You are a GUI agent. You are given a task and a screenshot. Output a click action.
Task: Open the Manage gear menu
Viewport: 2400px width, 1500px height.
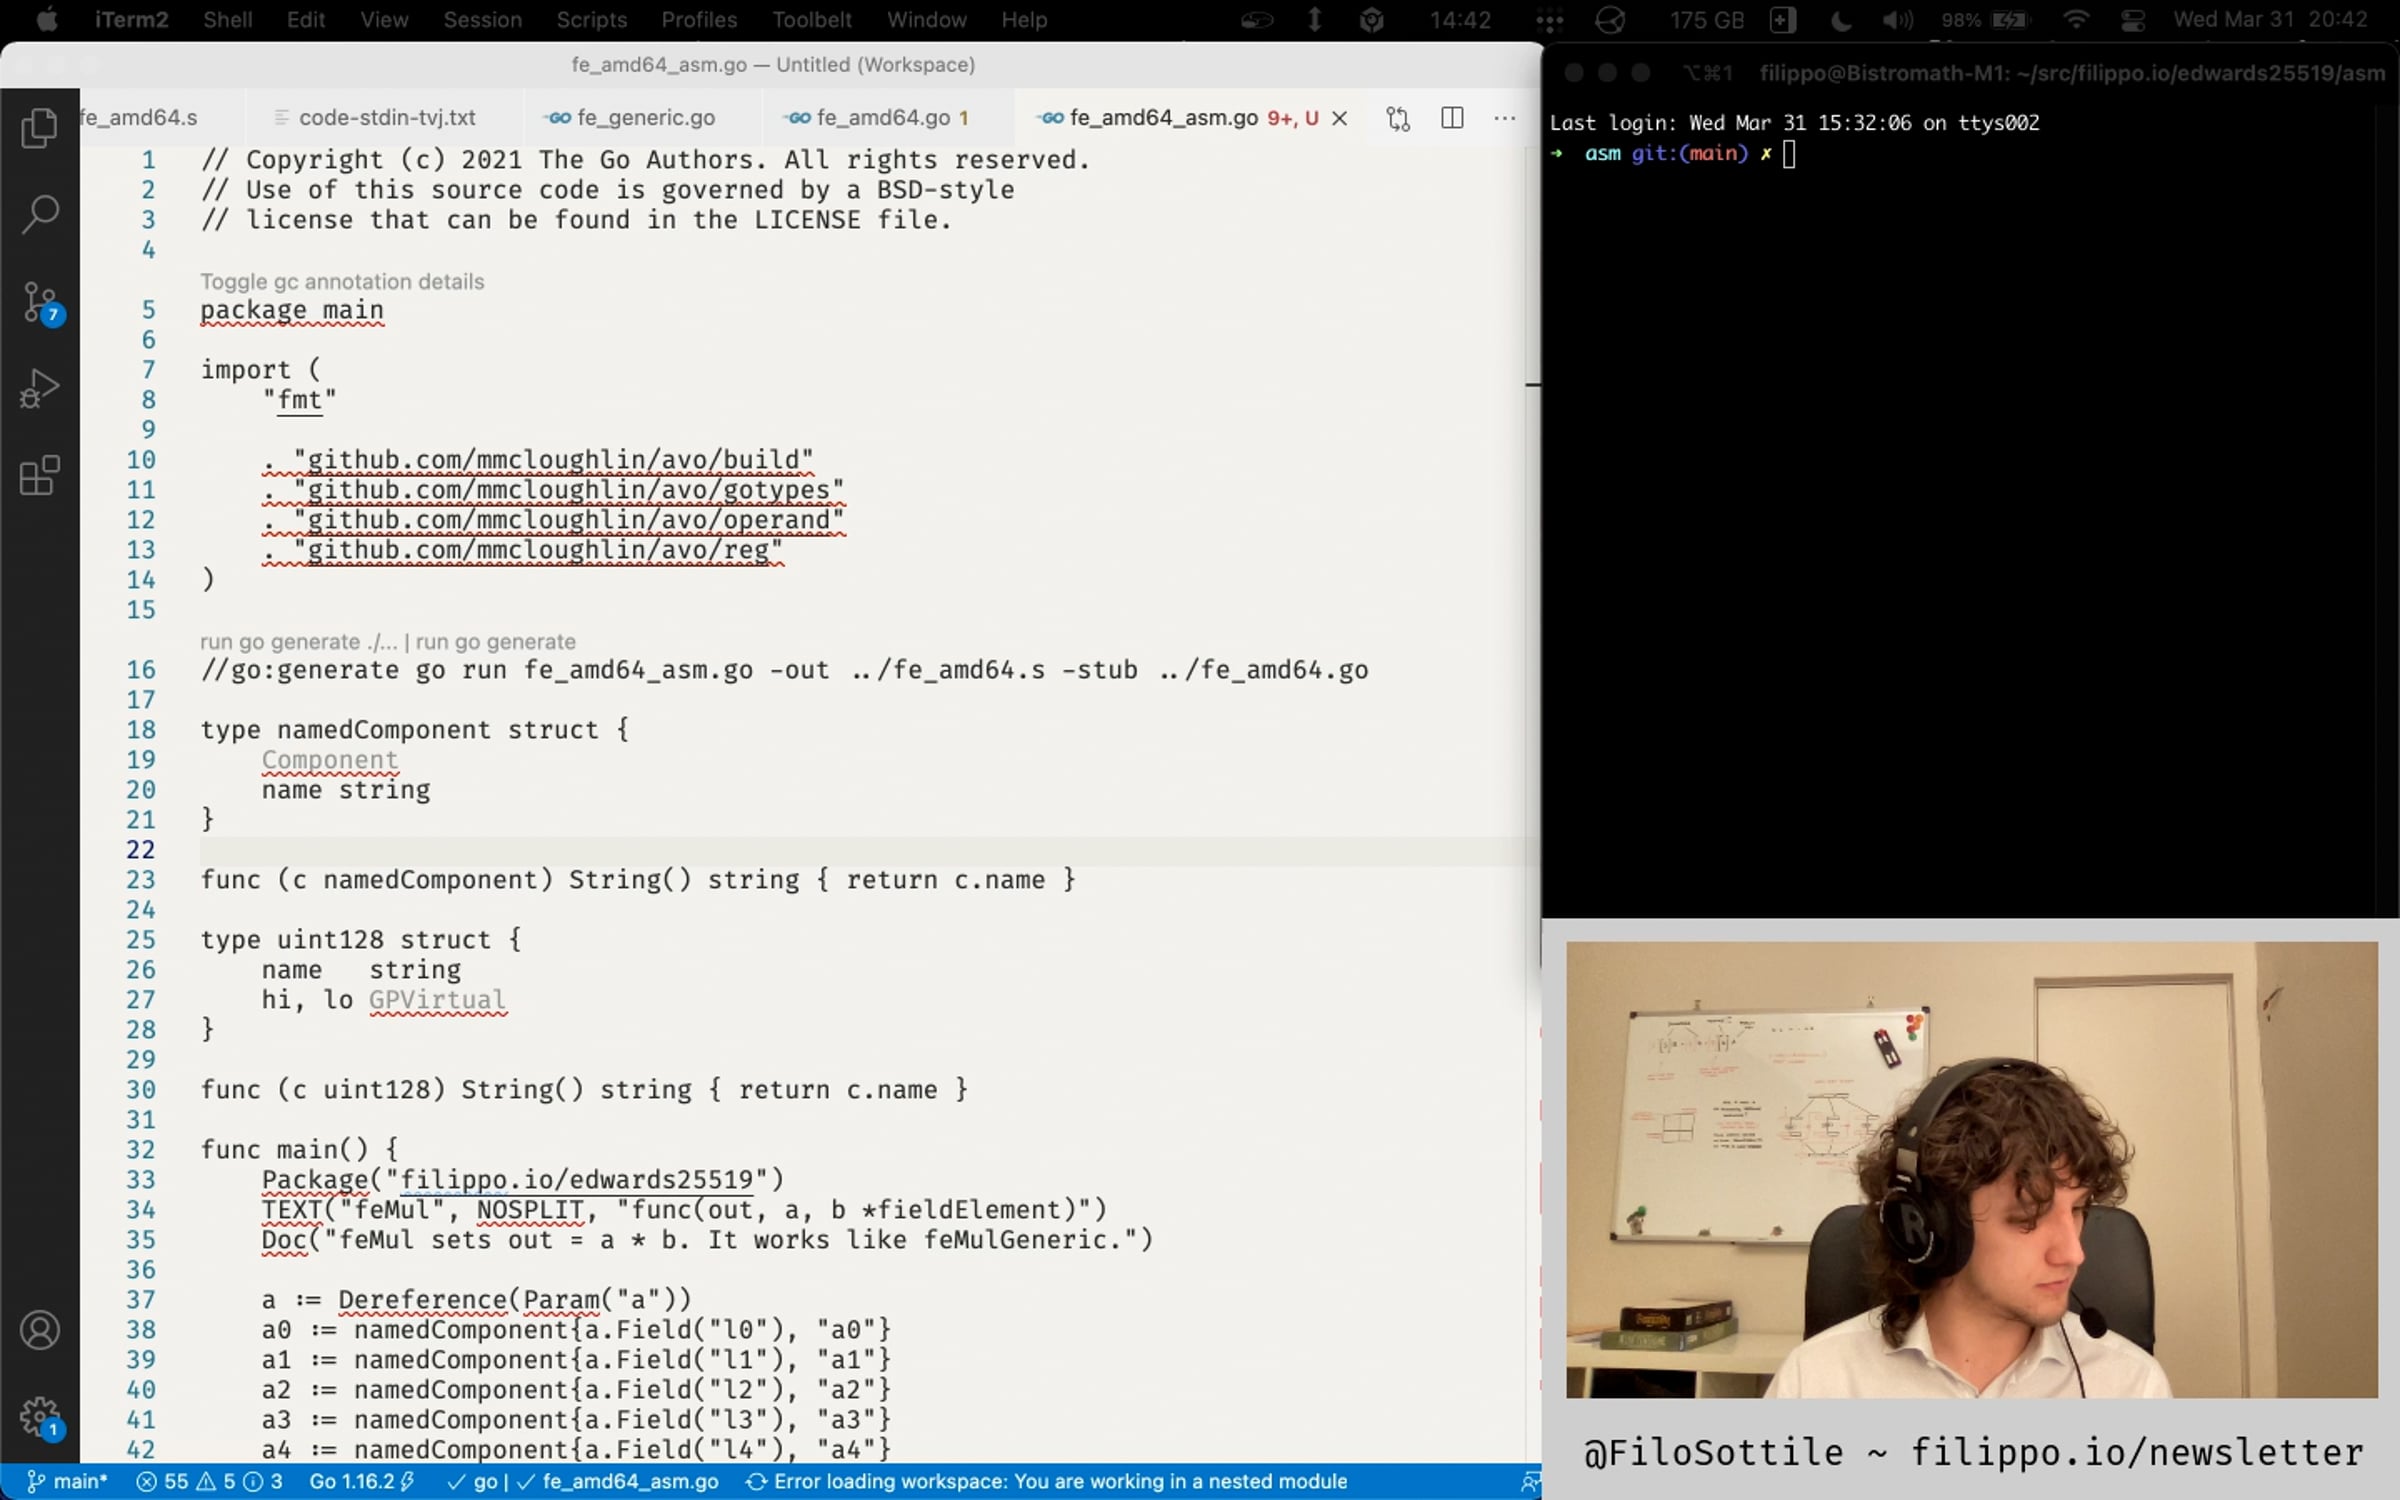(x=41, y=1417)
